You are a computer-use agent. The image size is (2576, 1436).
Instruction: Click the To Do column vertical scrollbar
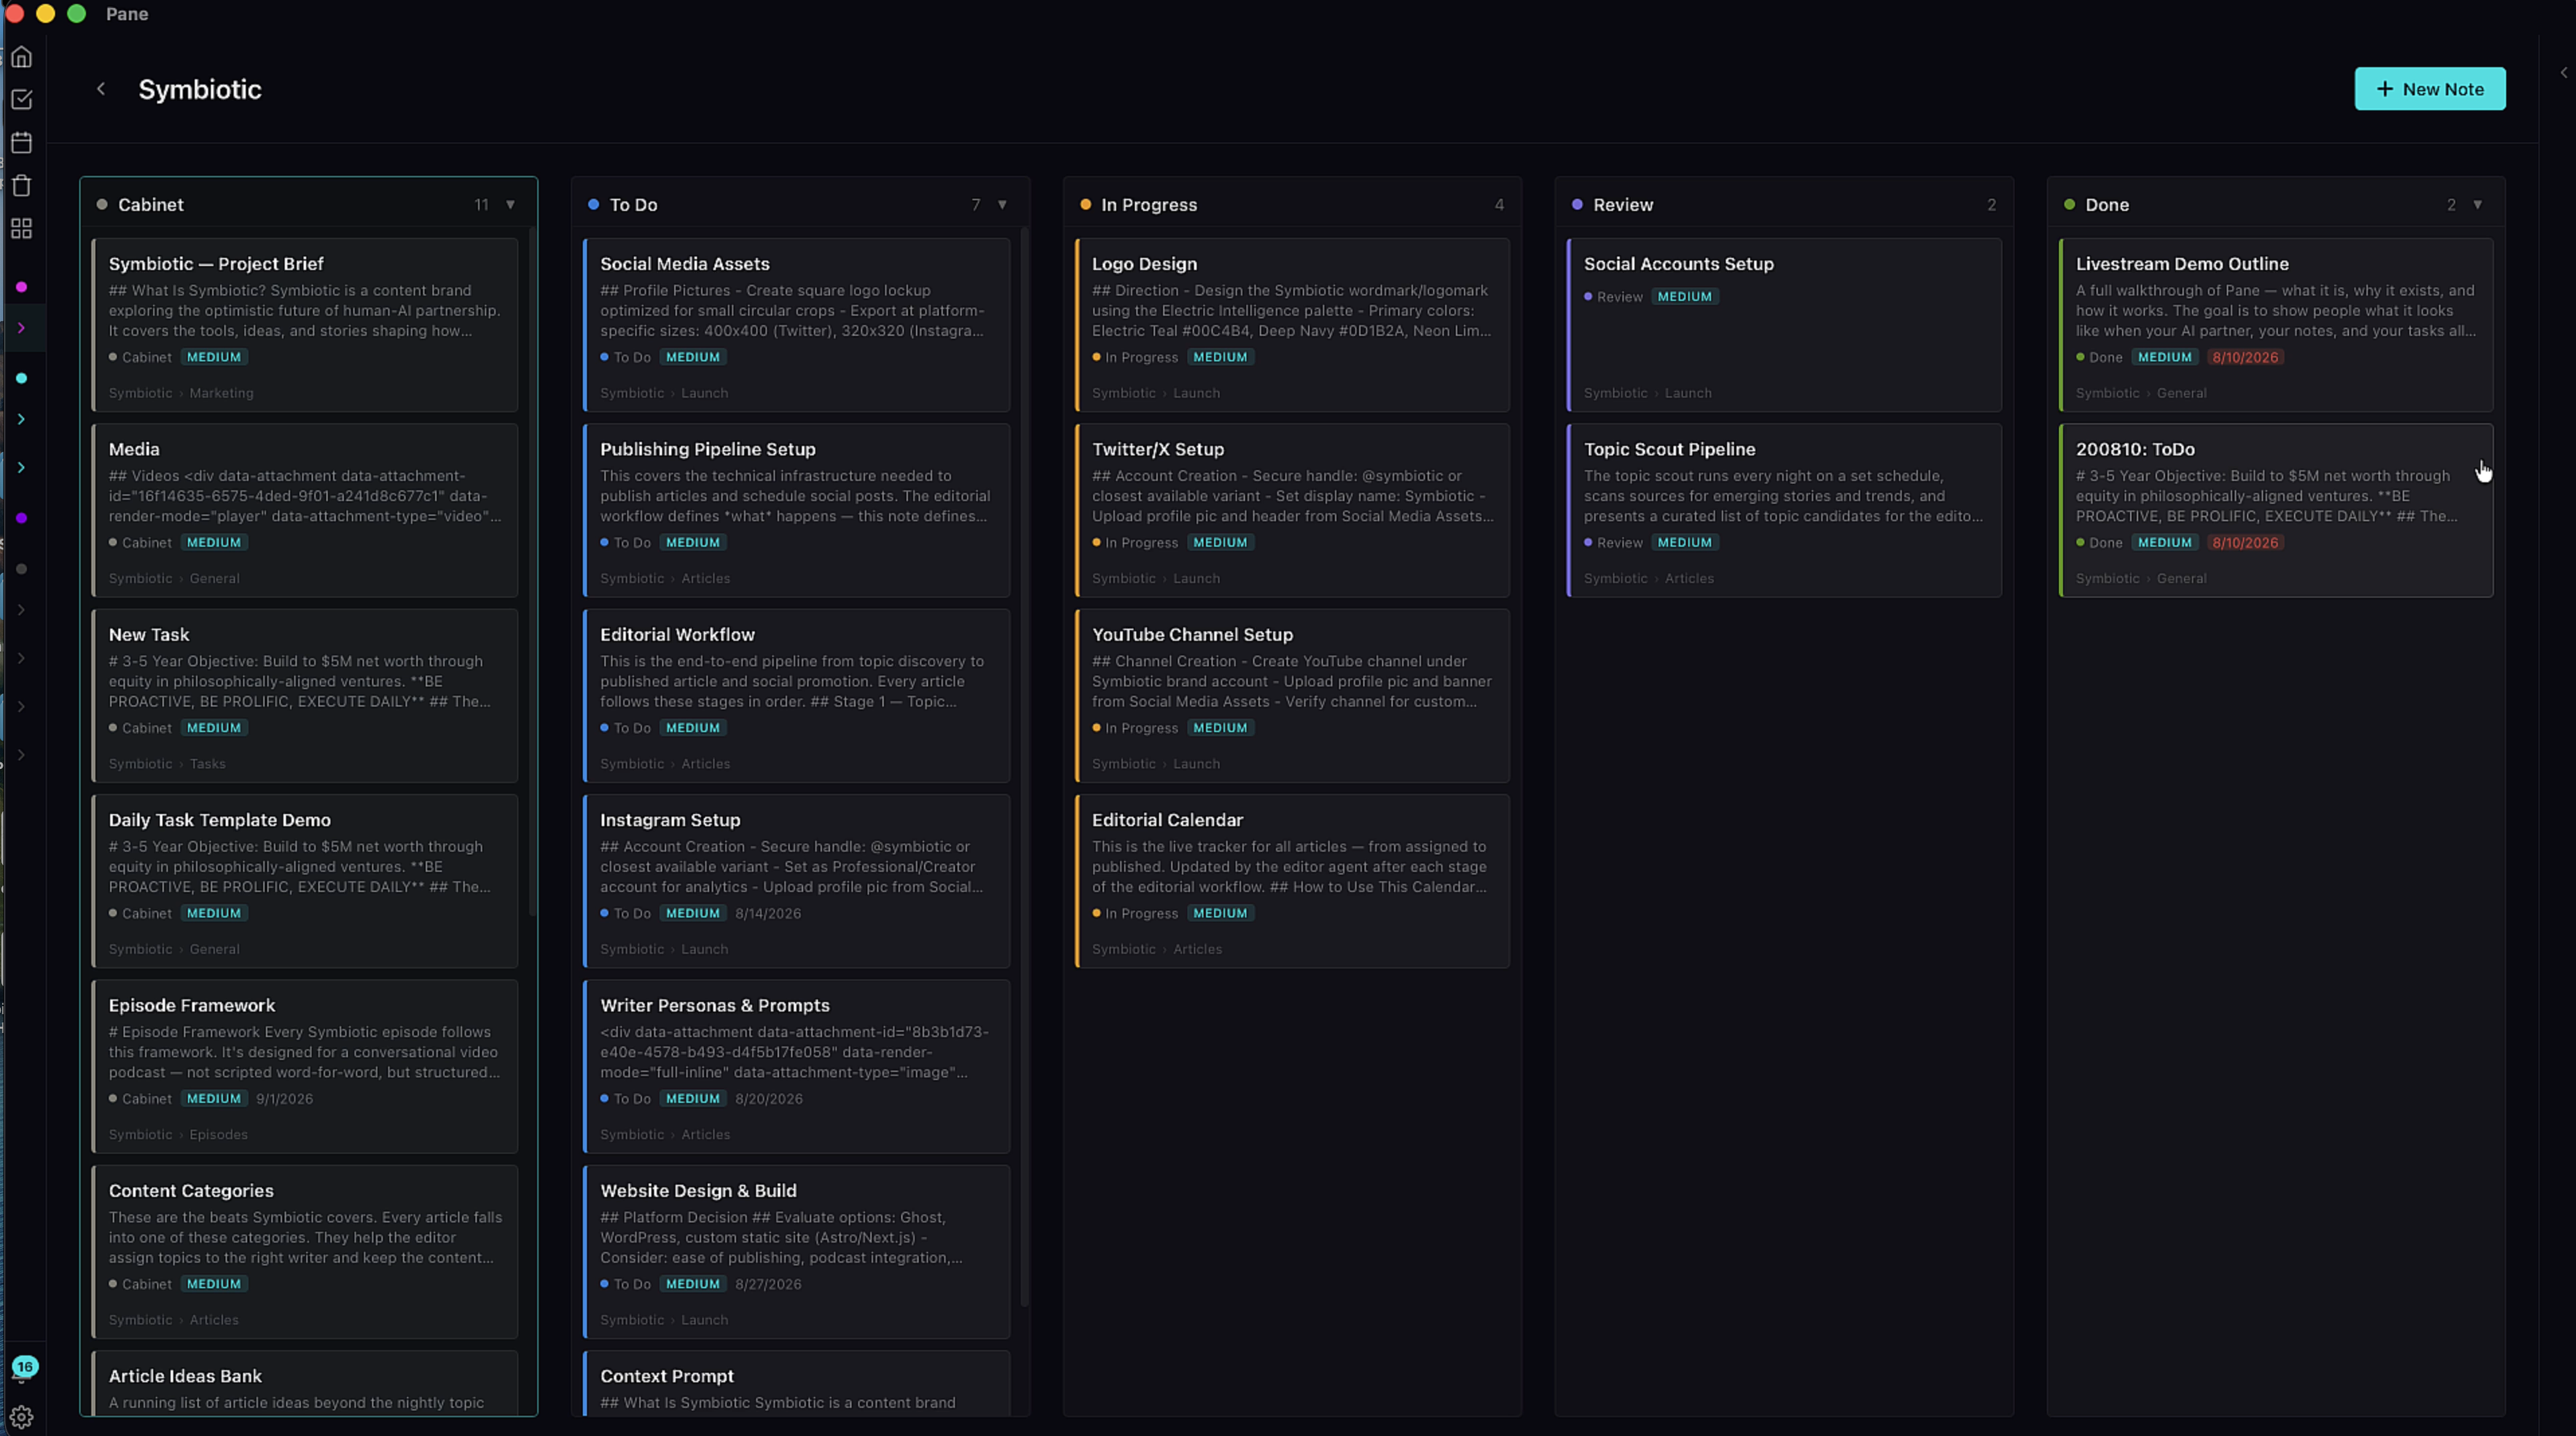pos(1024,767)
